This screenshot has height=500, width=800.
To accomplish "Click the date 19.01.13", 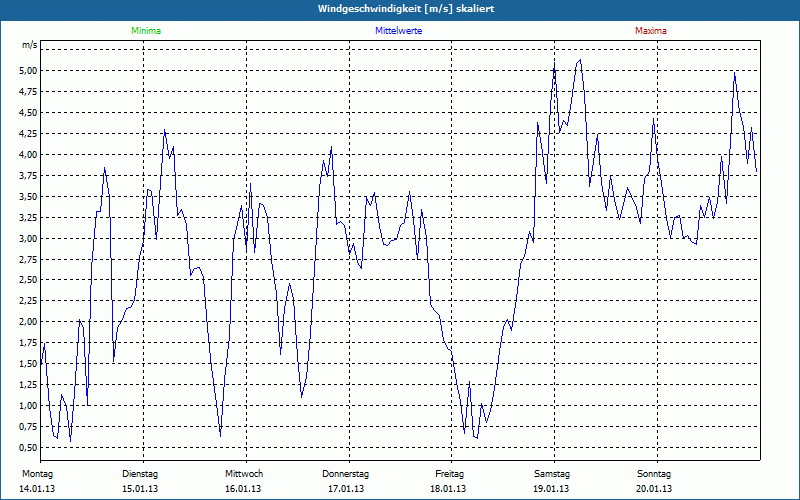I will point(551,489).
